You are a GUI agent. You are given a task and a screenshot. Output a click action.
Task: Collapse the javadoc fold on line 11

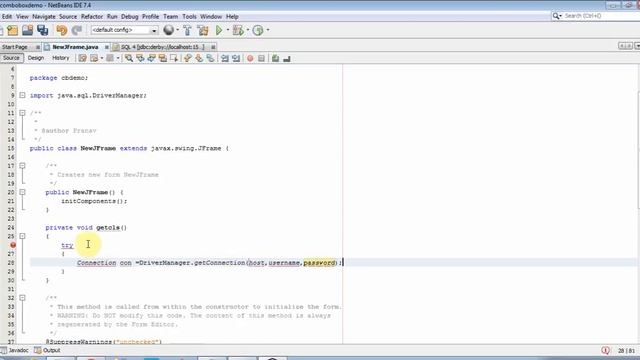pyautogui.click(x=22, y=113)
